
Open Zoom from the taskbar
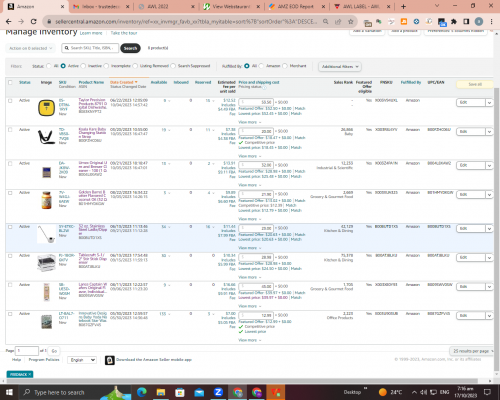(x=218, y=392)
